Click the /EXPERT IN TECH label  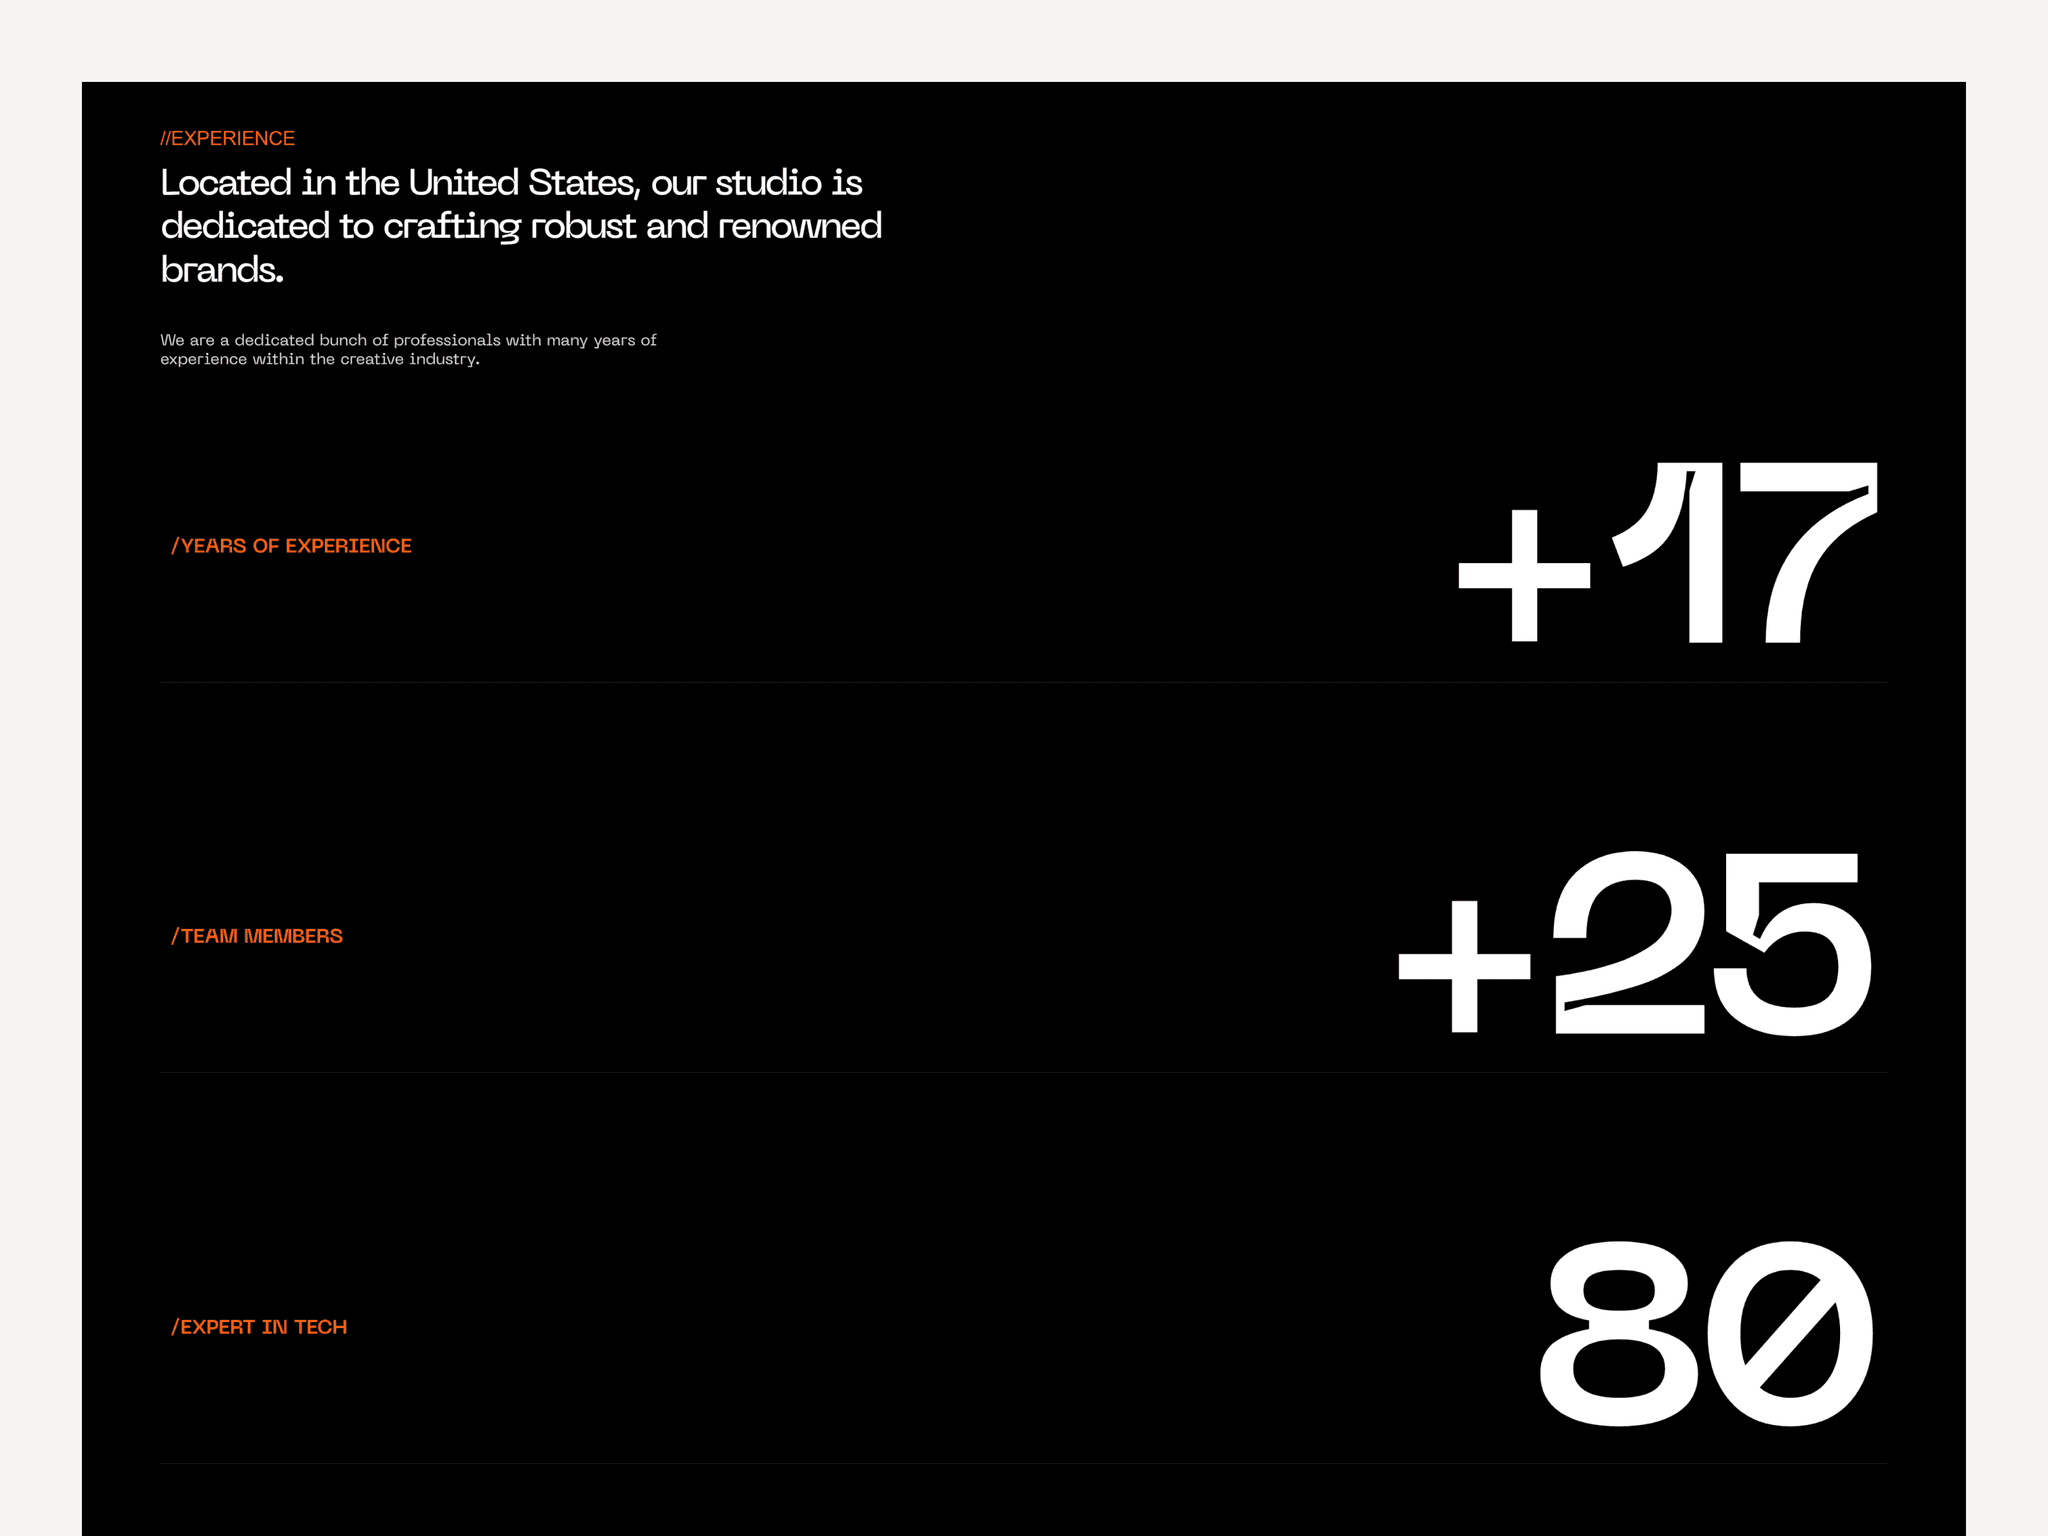(x=259, y=1327)
